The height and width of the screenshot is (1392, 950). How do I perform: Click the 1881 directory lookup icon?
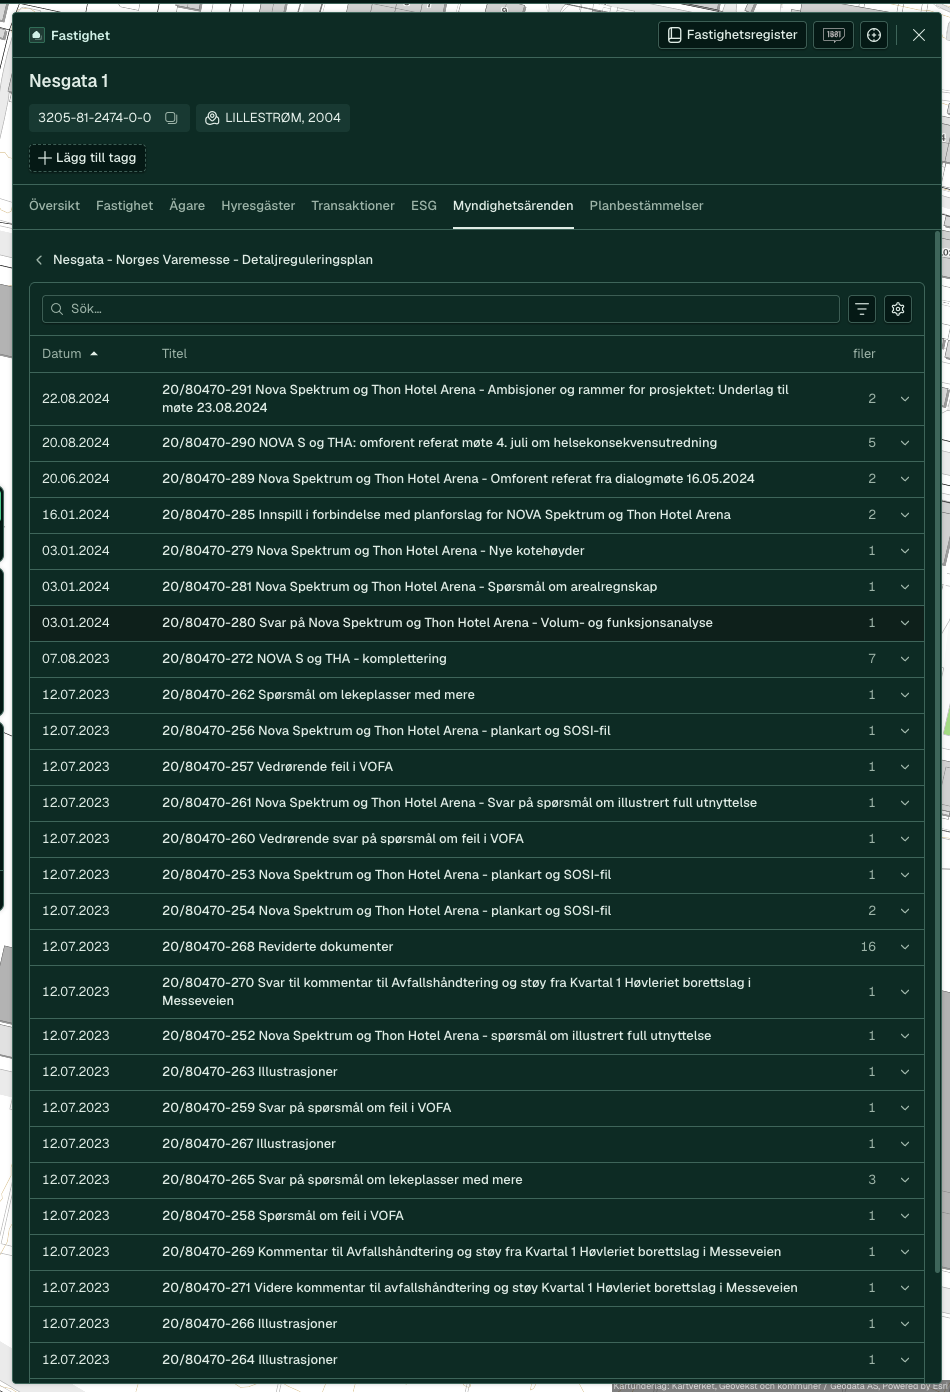[833, 35]
